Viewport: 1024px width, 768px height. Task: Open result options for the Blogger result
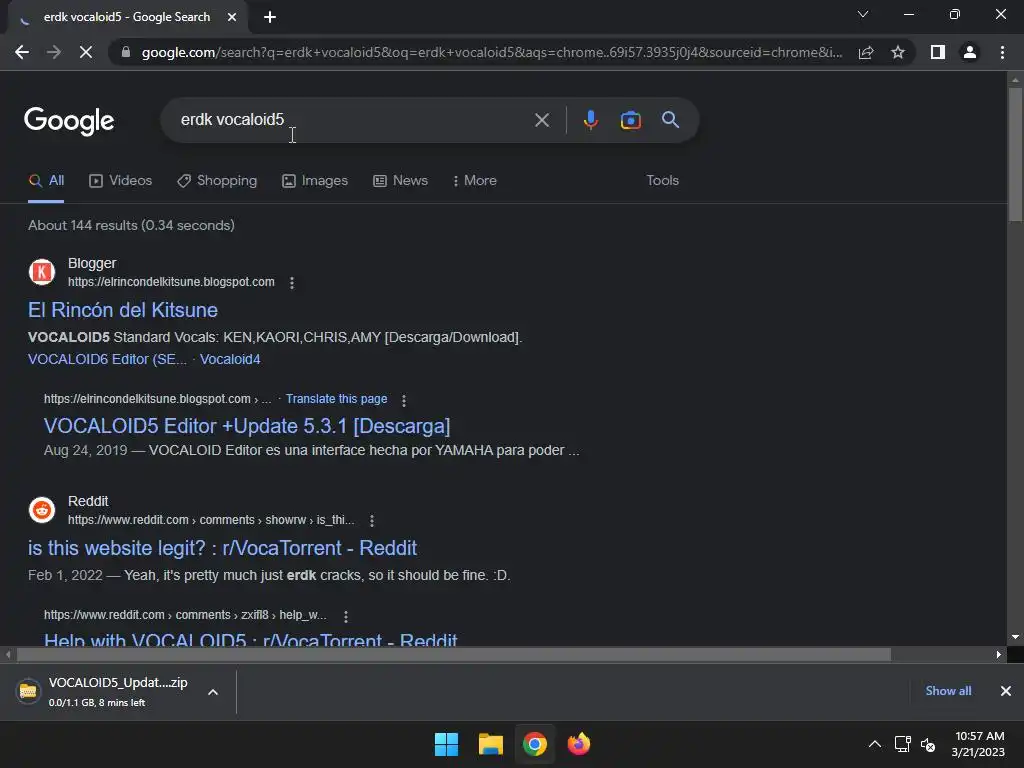pos(292,283)
